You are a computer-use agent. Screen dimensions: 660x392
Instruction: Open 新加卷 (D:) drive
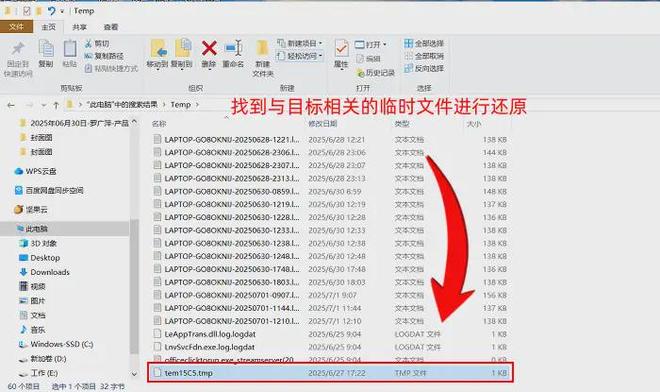pos(43,359)
